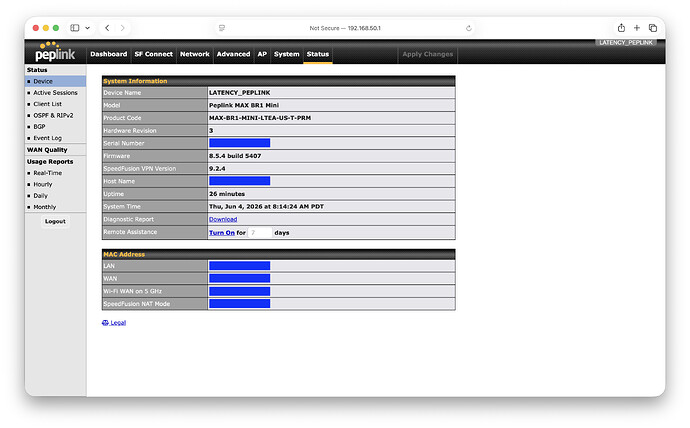The width and height of the screenshot is (690, 428).
Task: Open WAN Quality section
Action: click(47, 150)
